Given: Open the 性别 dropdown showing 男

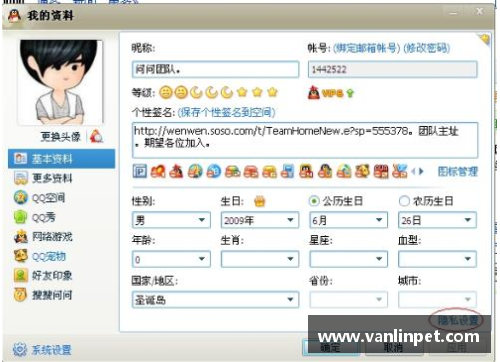Looking at the screenshot, I should [171, 220].
